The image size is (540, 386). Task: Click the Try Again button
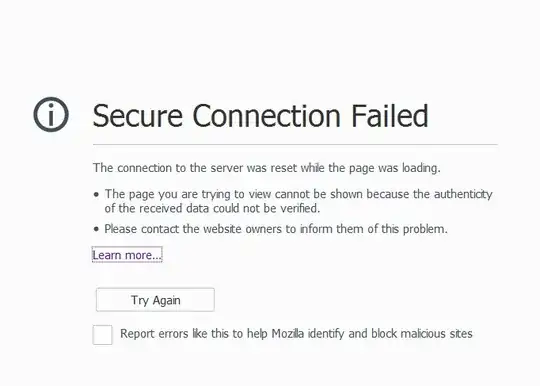tap(155, 300)
